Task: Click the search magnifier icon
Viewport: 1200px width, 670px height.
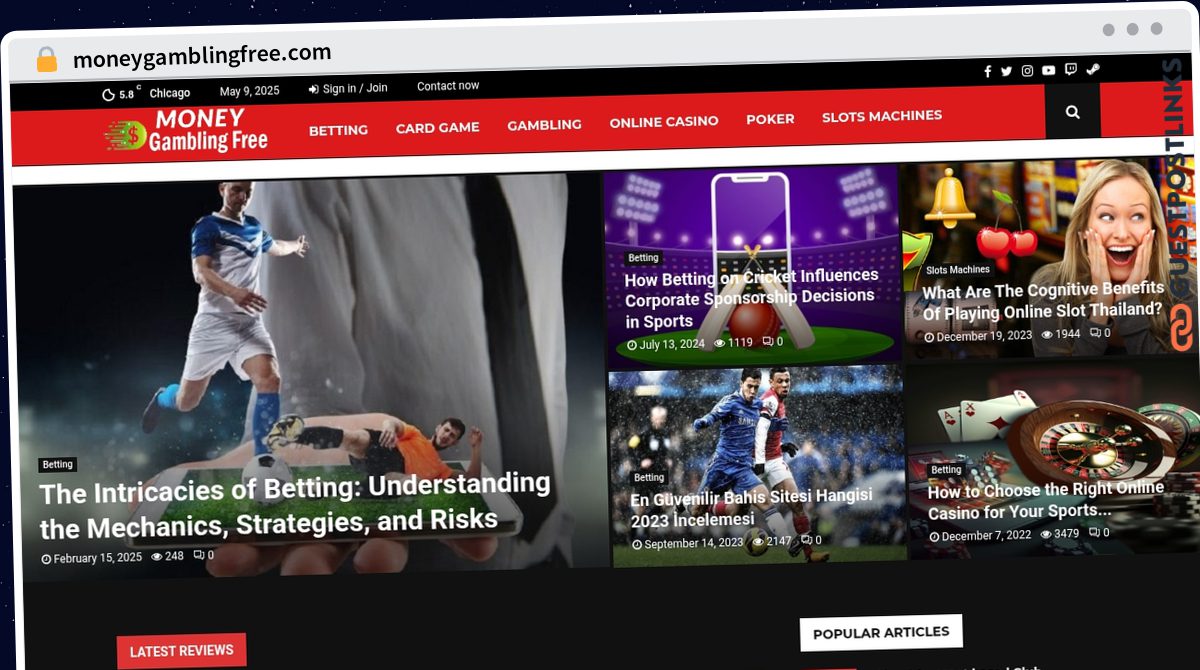Action: tap(1073, 112)
